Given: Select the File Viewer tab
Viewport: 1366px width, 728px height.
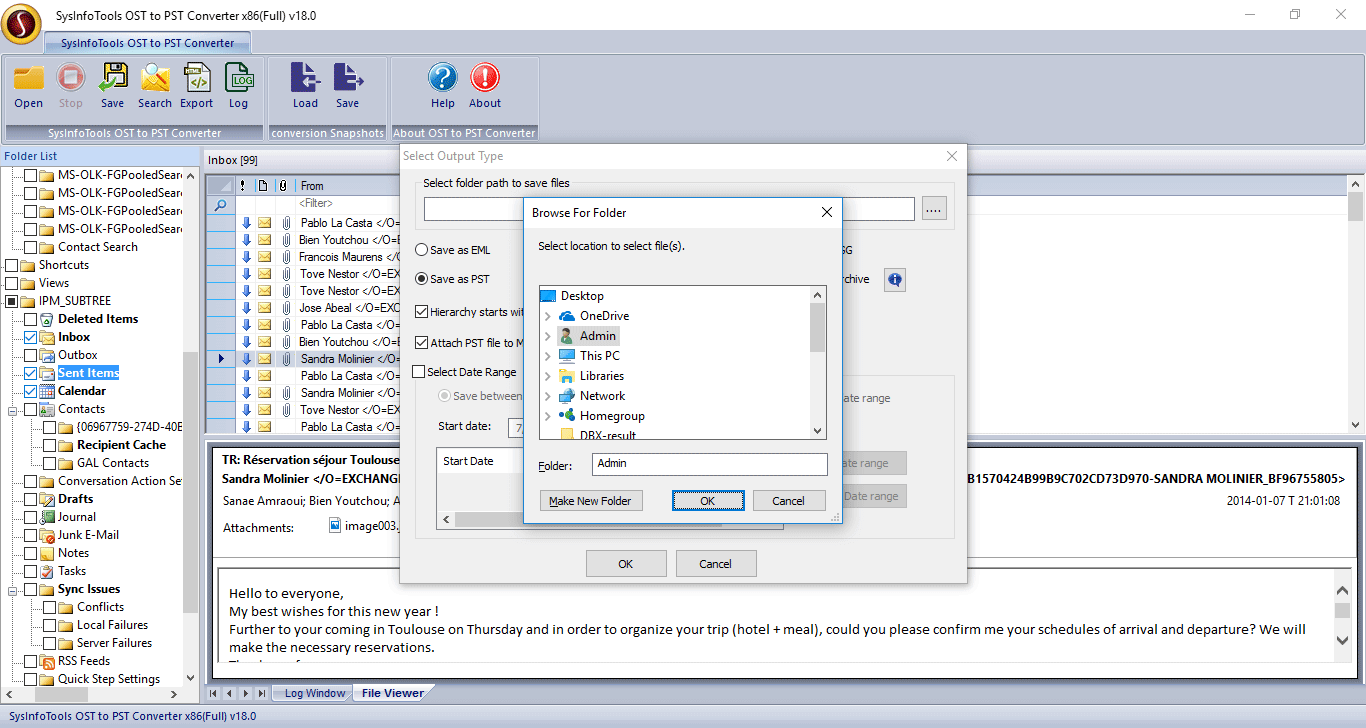Looking at the screenshot, I should pos(392,693).
